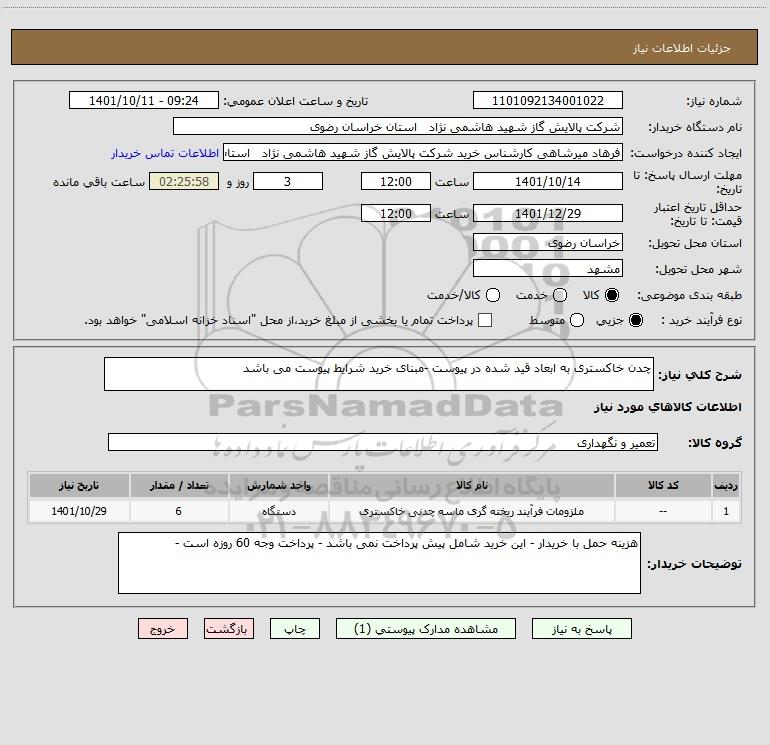This screenshot has width=770, height=745.
Task: Click the شماره نیاز field 1101092134001022
Action: coord(548,100)
